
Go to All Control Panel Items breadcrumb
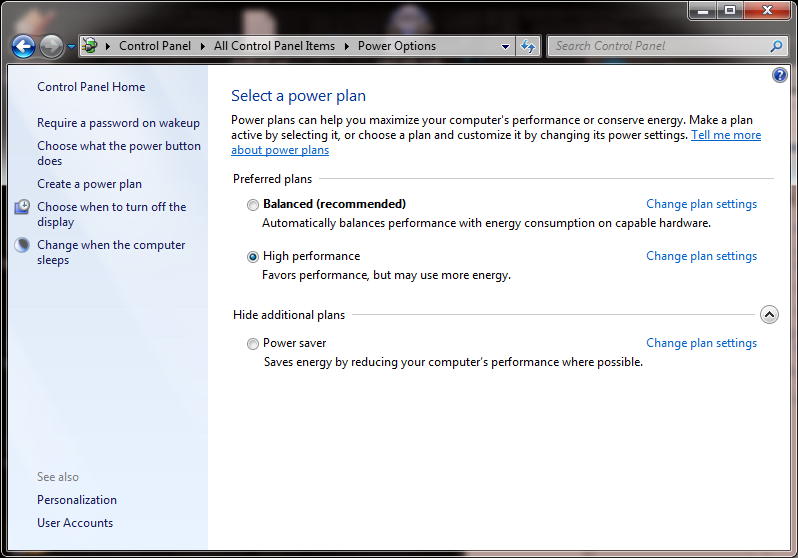pos(274,46)
